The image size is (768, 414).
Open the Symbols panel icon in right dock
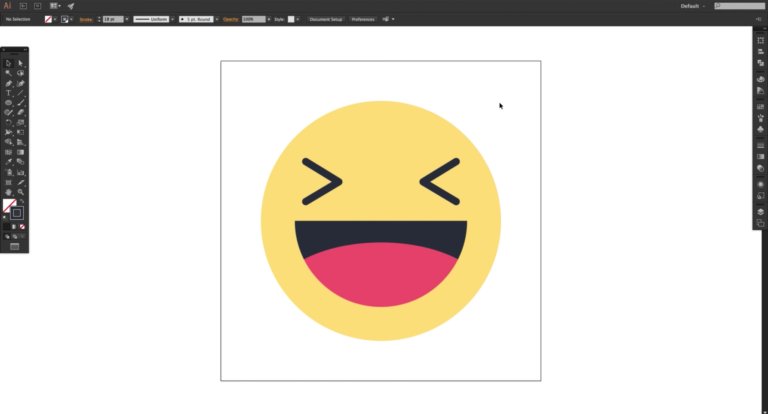(760, 129)
